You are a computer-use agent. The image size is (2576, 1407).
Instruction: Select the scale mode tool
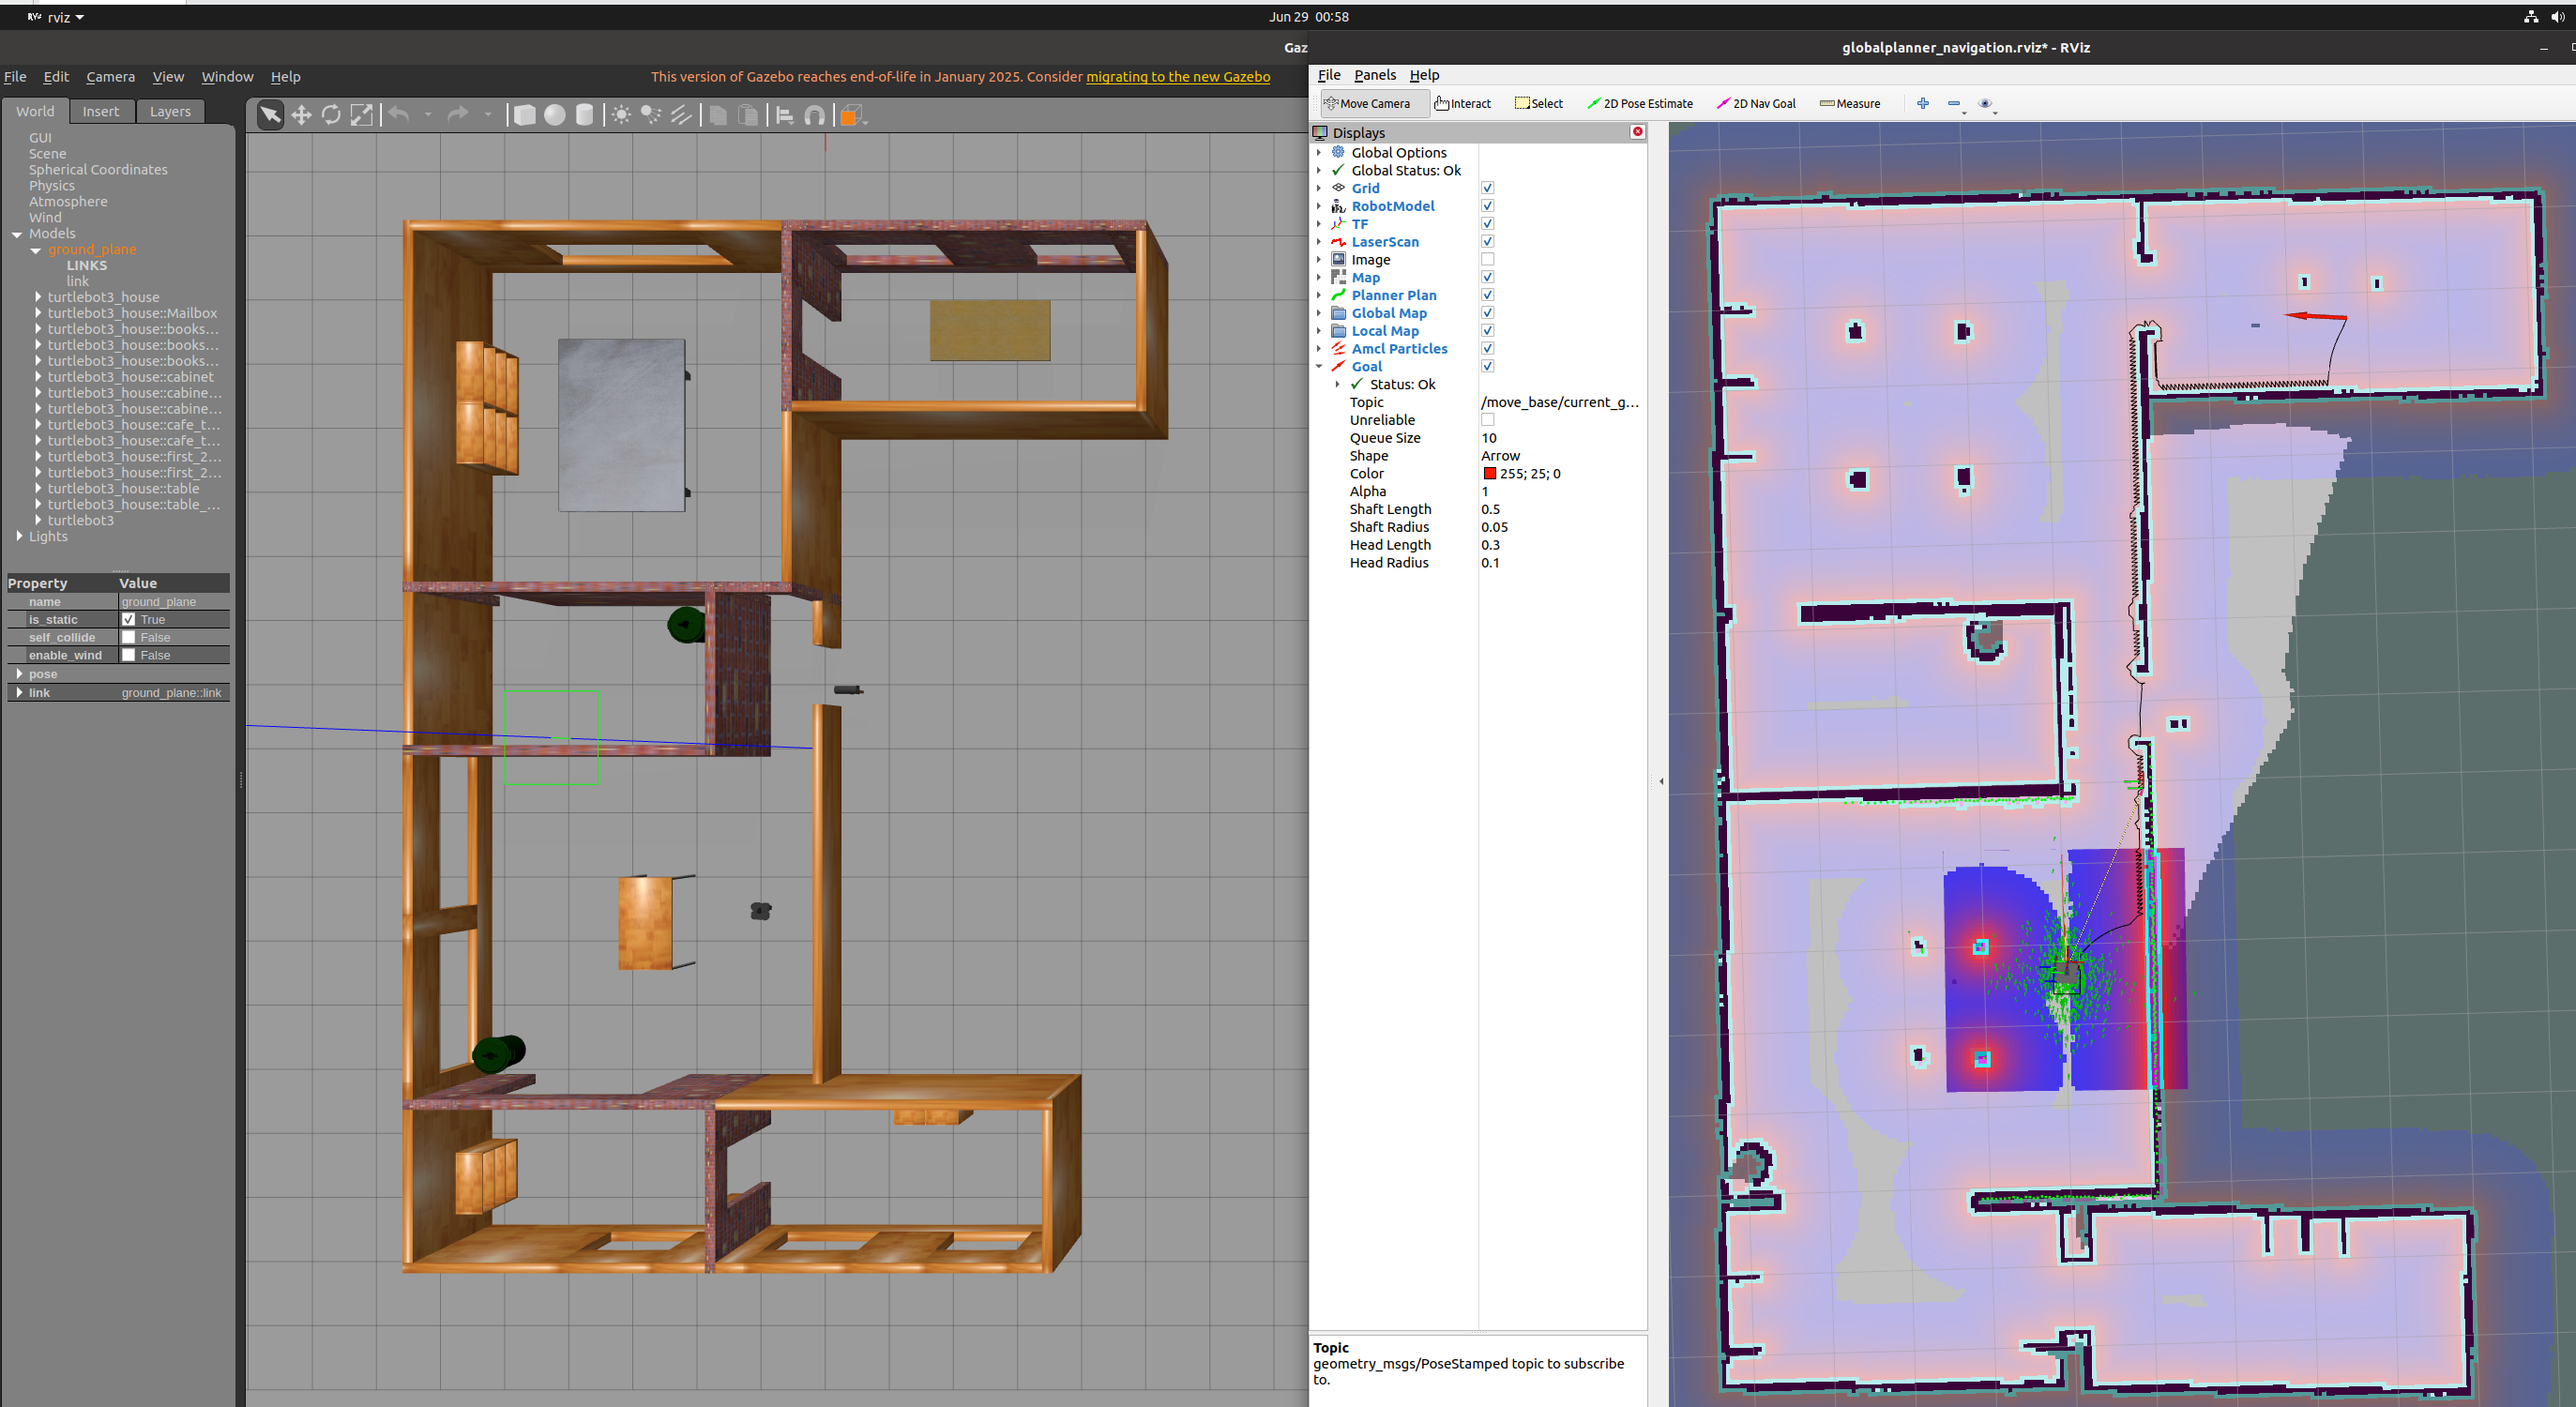click(x=362, y=115)
